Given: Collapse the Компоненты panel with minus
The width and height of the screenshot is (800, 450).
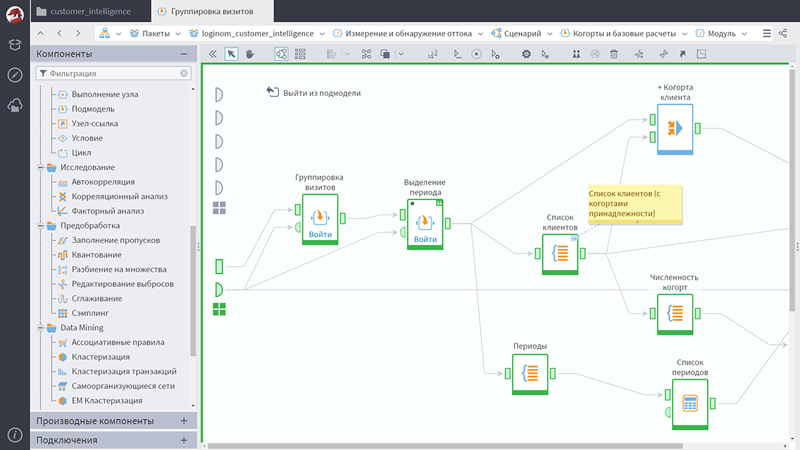Looking at the screenshot, I should 183,54.
